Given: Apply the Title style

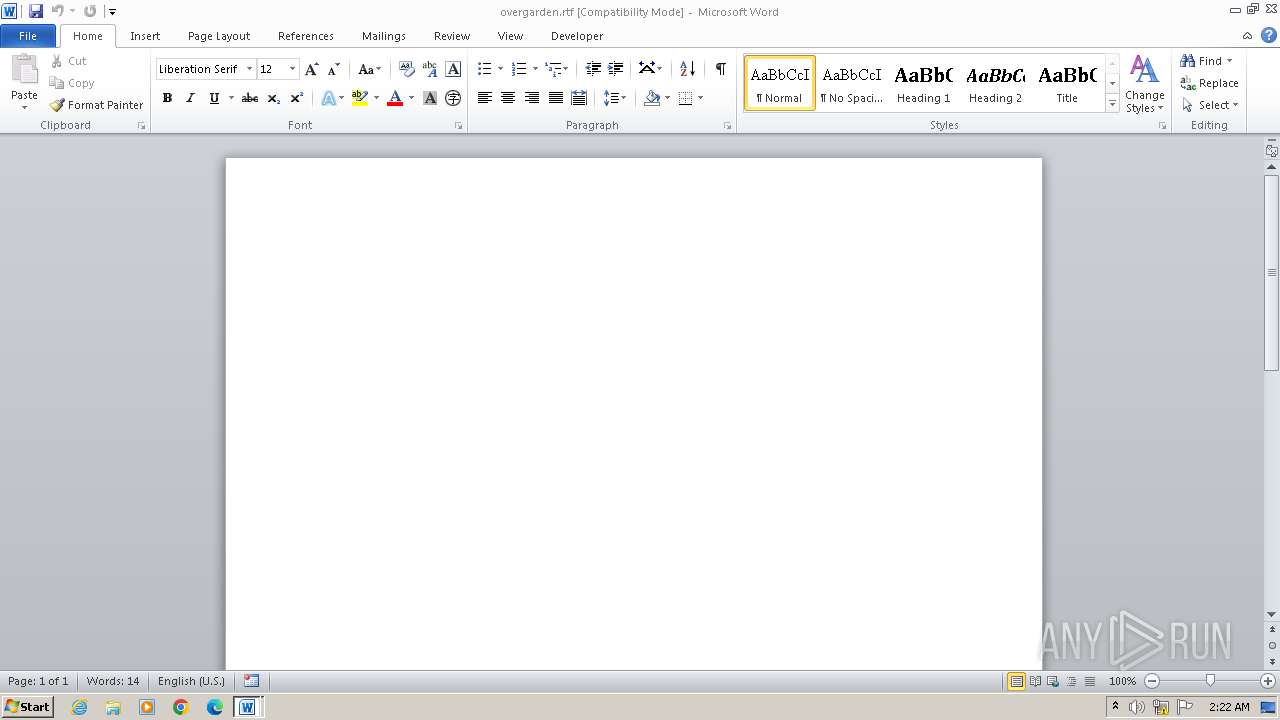Looking at the screenshot, I should pyautogui.click(x=1067, y=83).
